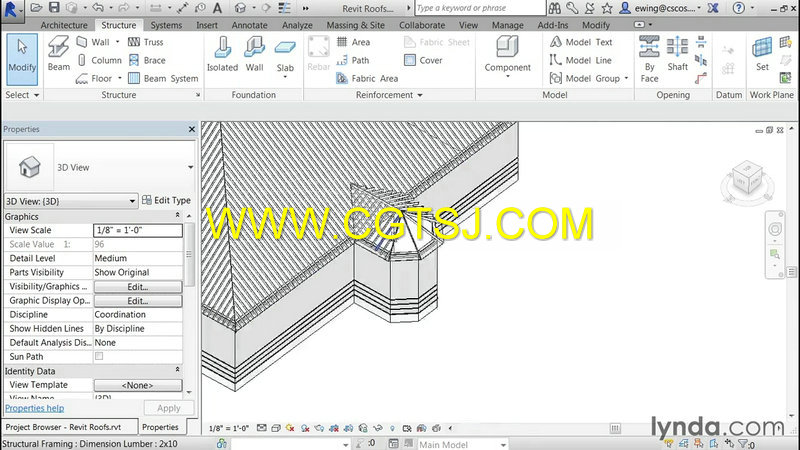
Task: Click the ViewCube in the 3D view
Action: [747, 178]
